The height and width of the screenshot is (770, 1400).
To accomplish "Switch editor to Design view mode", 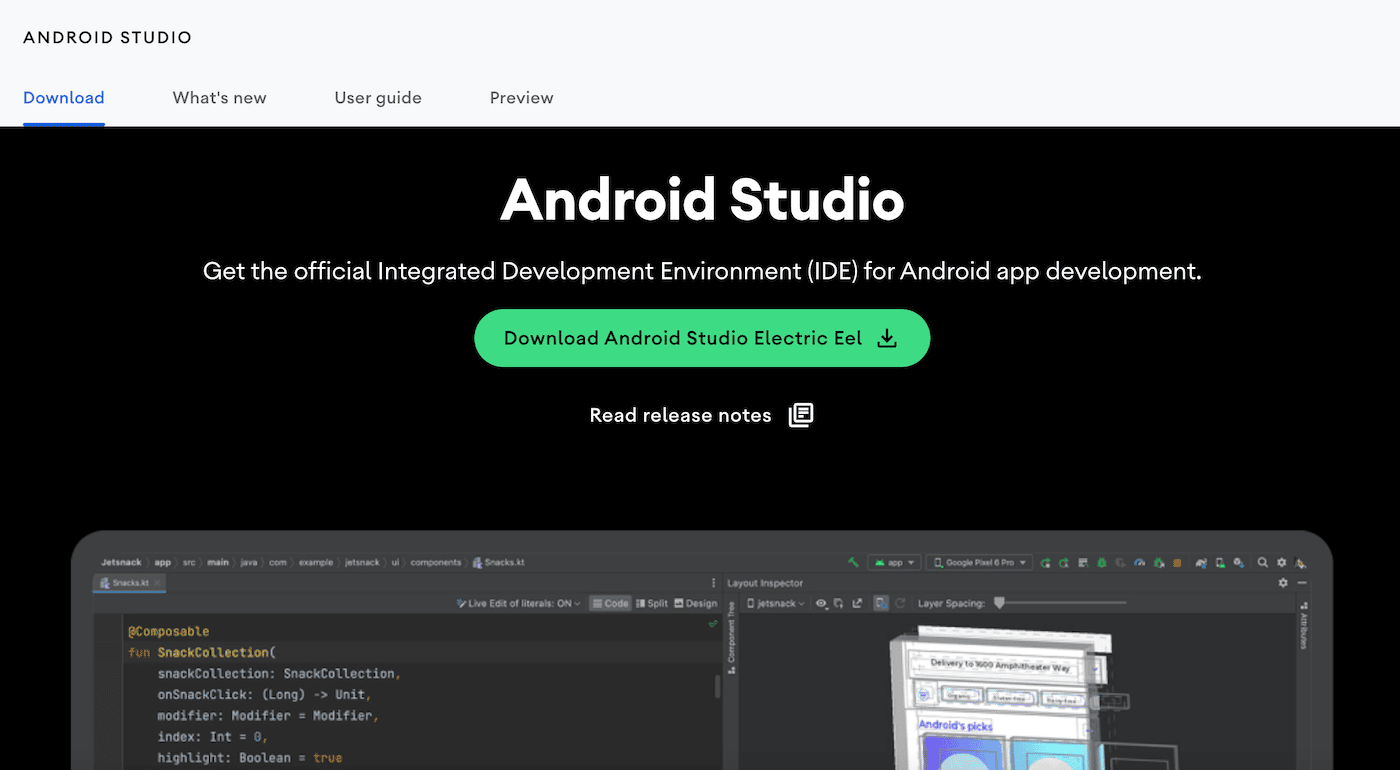I will [696, 603].
